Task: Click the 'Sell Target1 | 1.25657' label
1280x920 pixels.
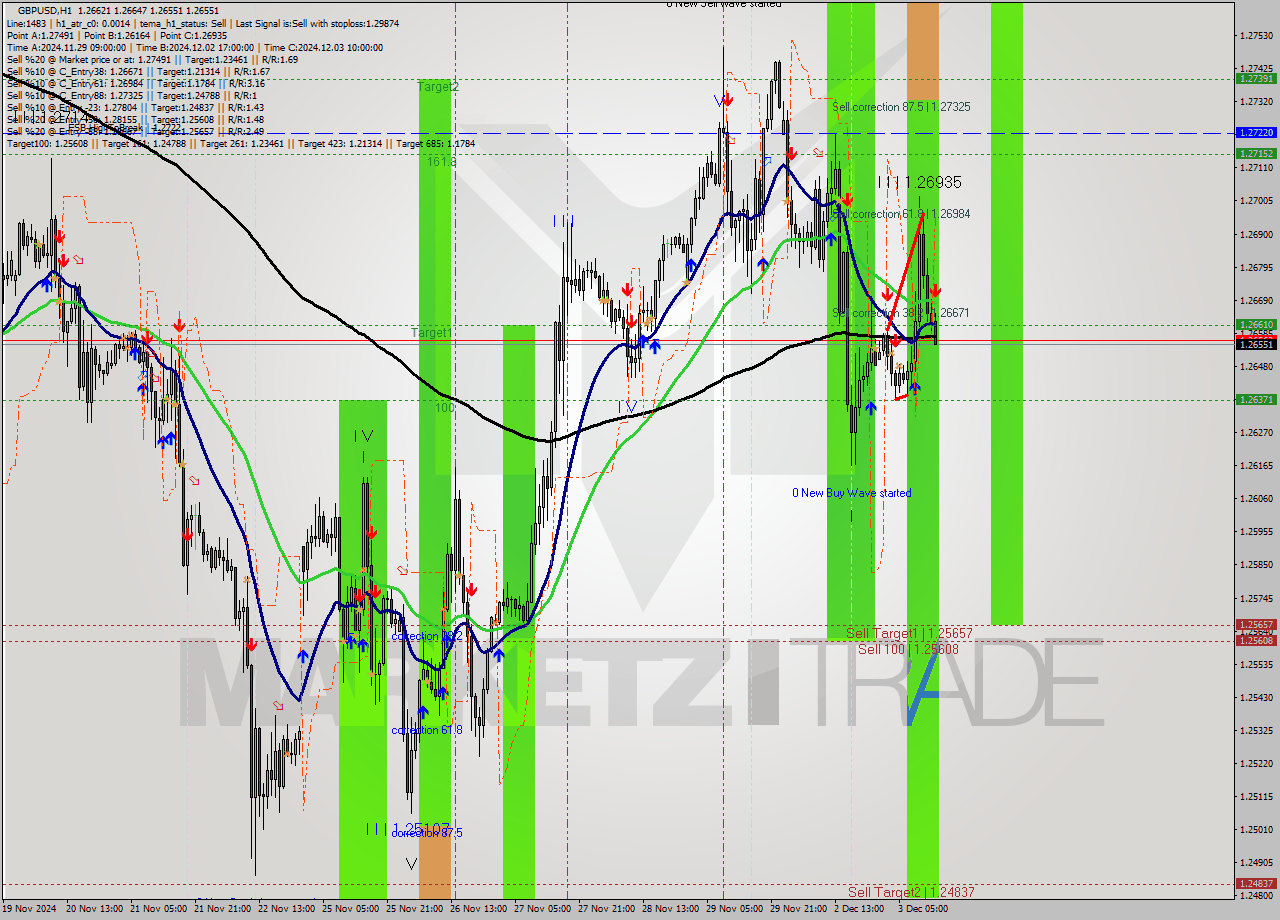Action: click(x=910, y=634)
